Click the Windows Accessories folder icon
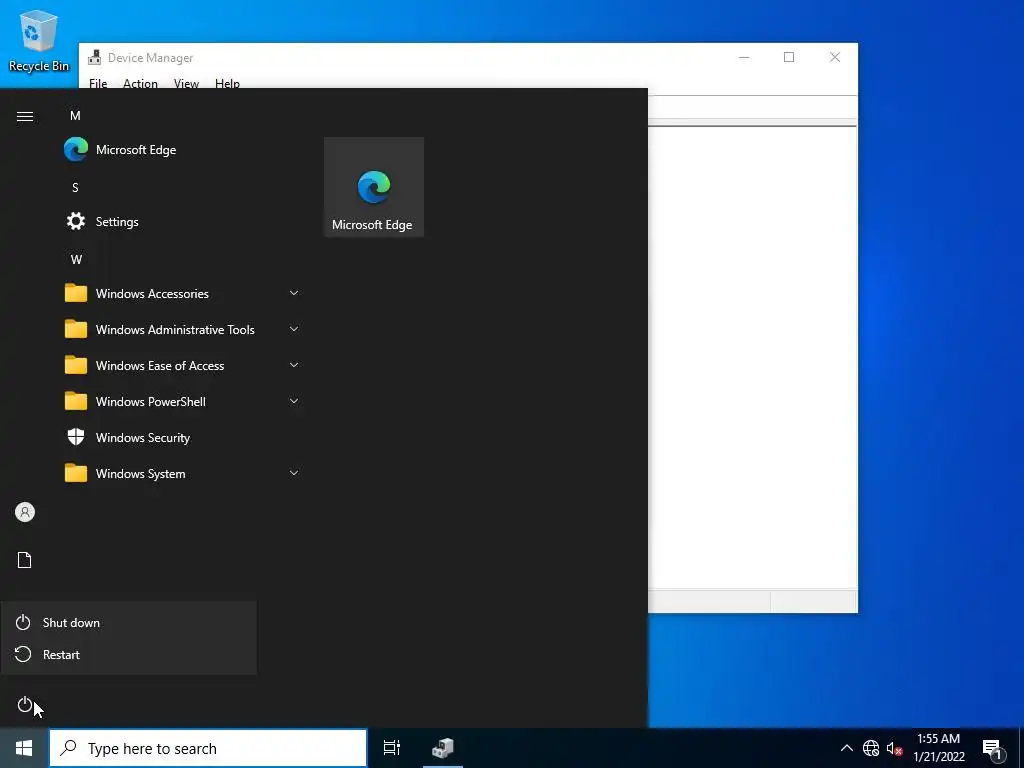Image resolution: width=1024 pixels, height=768 pixels. (x=76, y=293)
